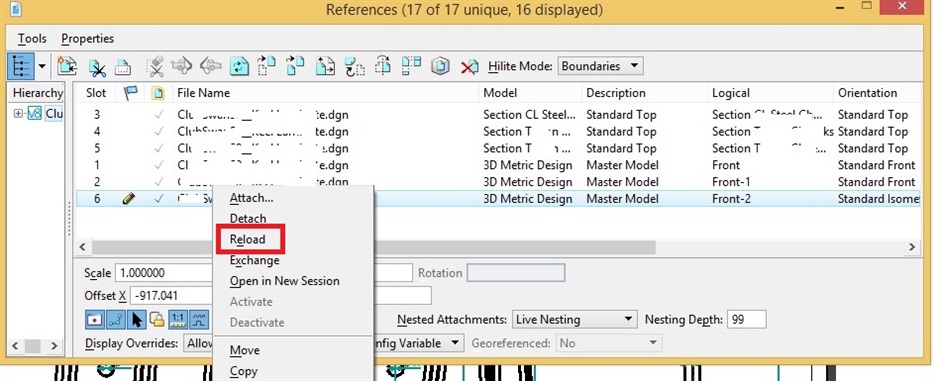Toggle the Show Hierarchy tree icon

tap(21, 66)
